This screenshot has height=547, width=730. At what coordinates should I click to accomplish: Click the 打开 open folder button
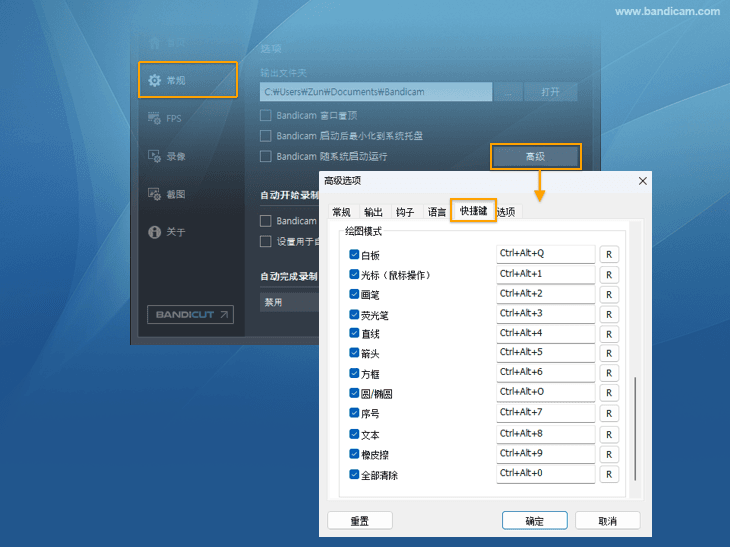(x=550, y=92)
